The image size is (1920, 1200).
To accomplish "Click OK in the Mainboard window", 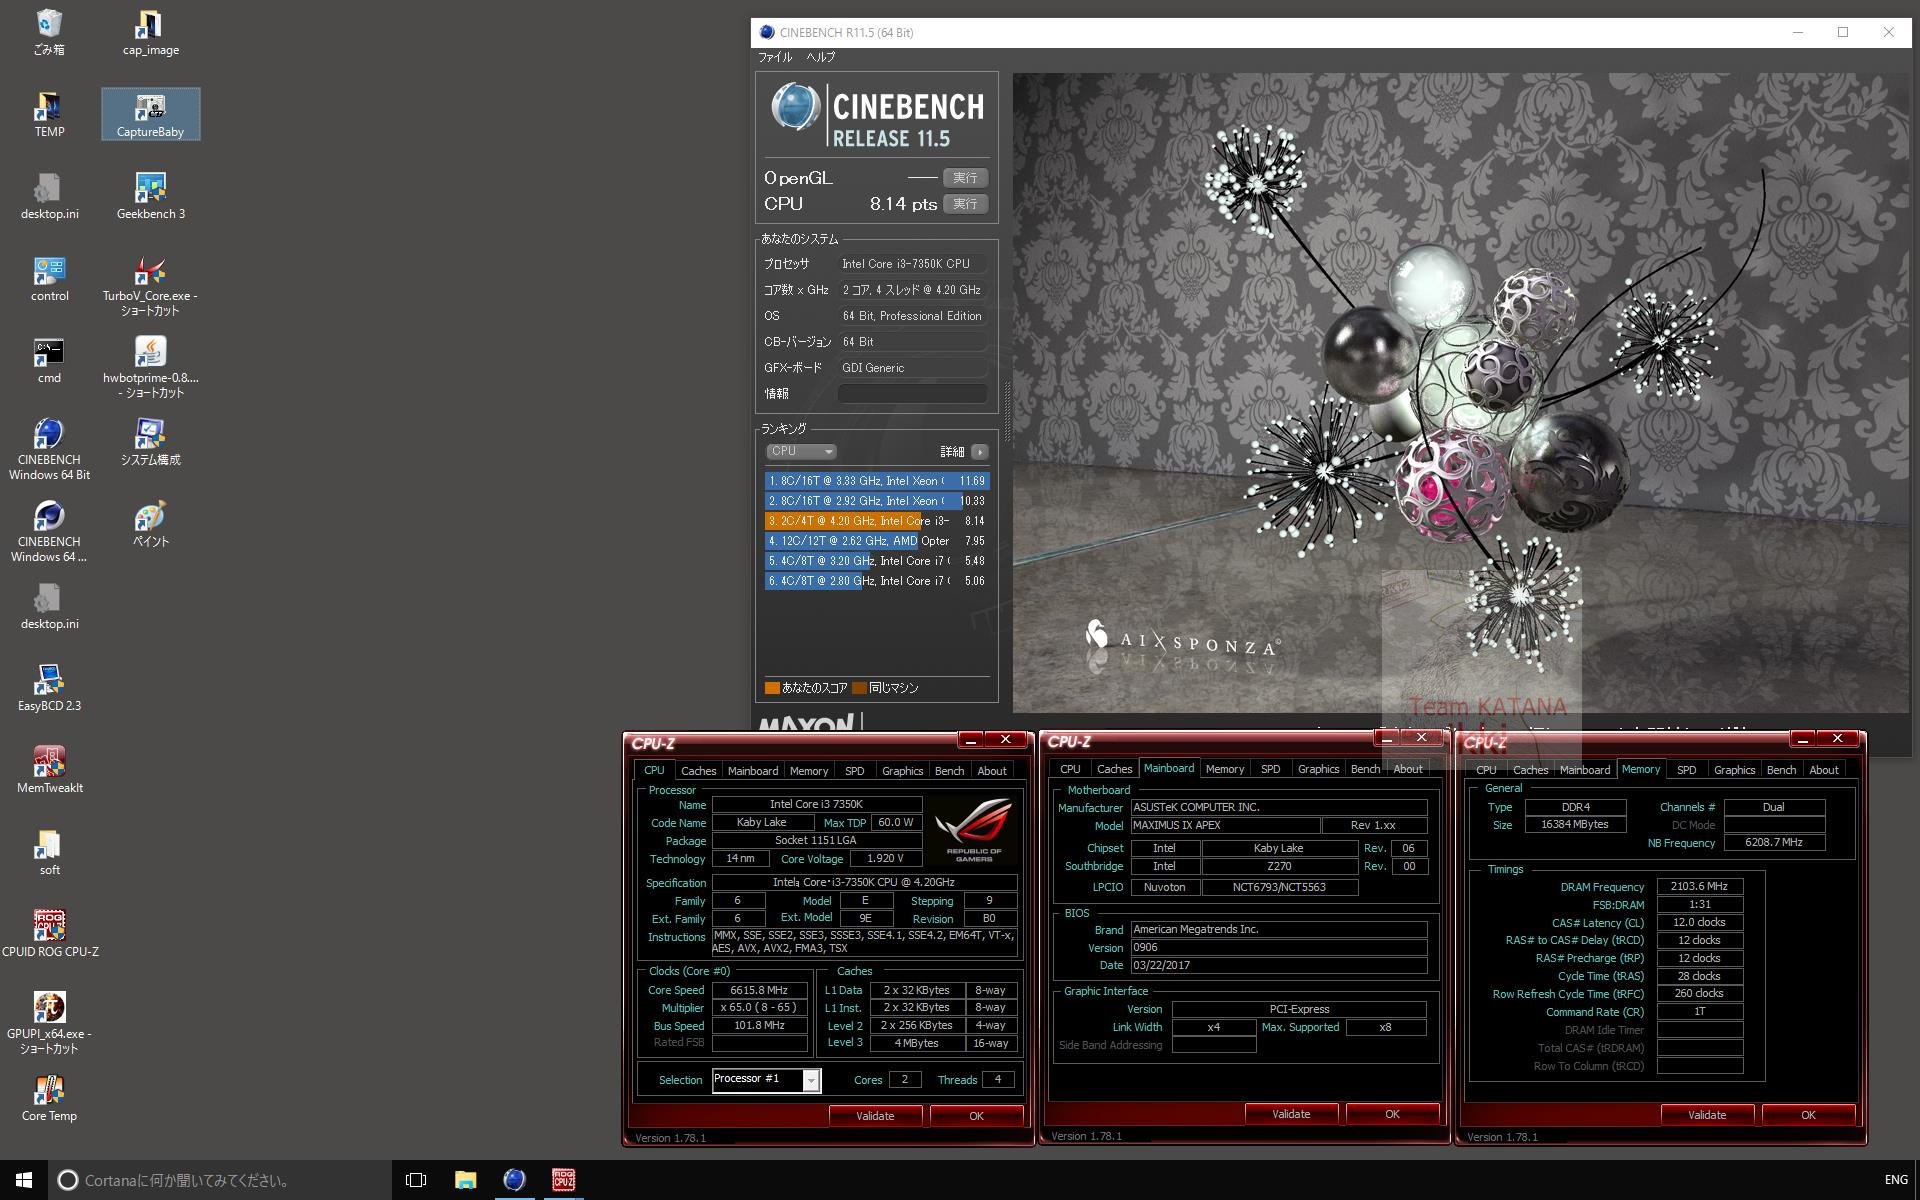I will [1392, 1114].
